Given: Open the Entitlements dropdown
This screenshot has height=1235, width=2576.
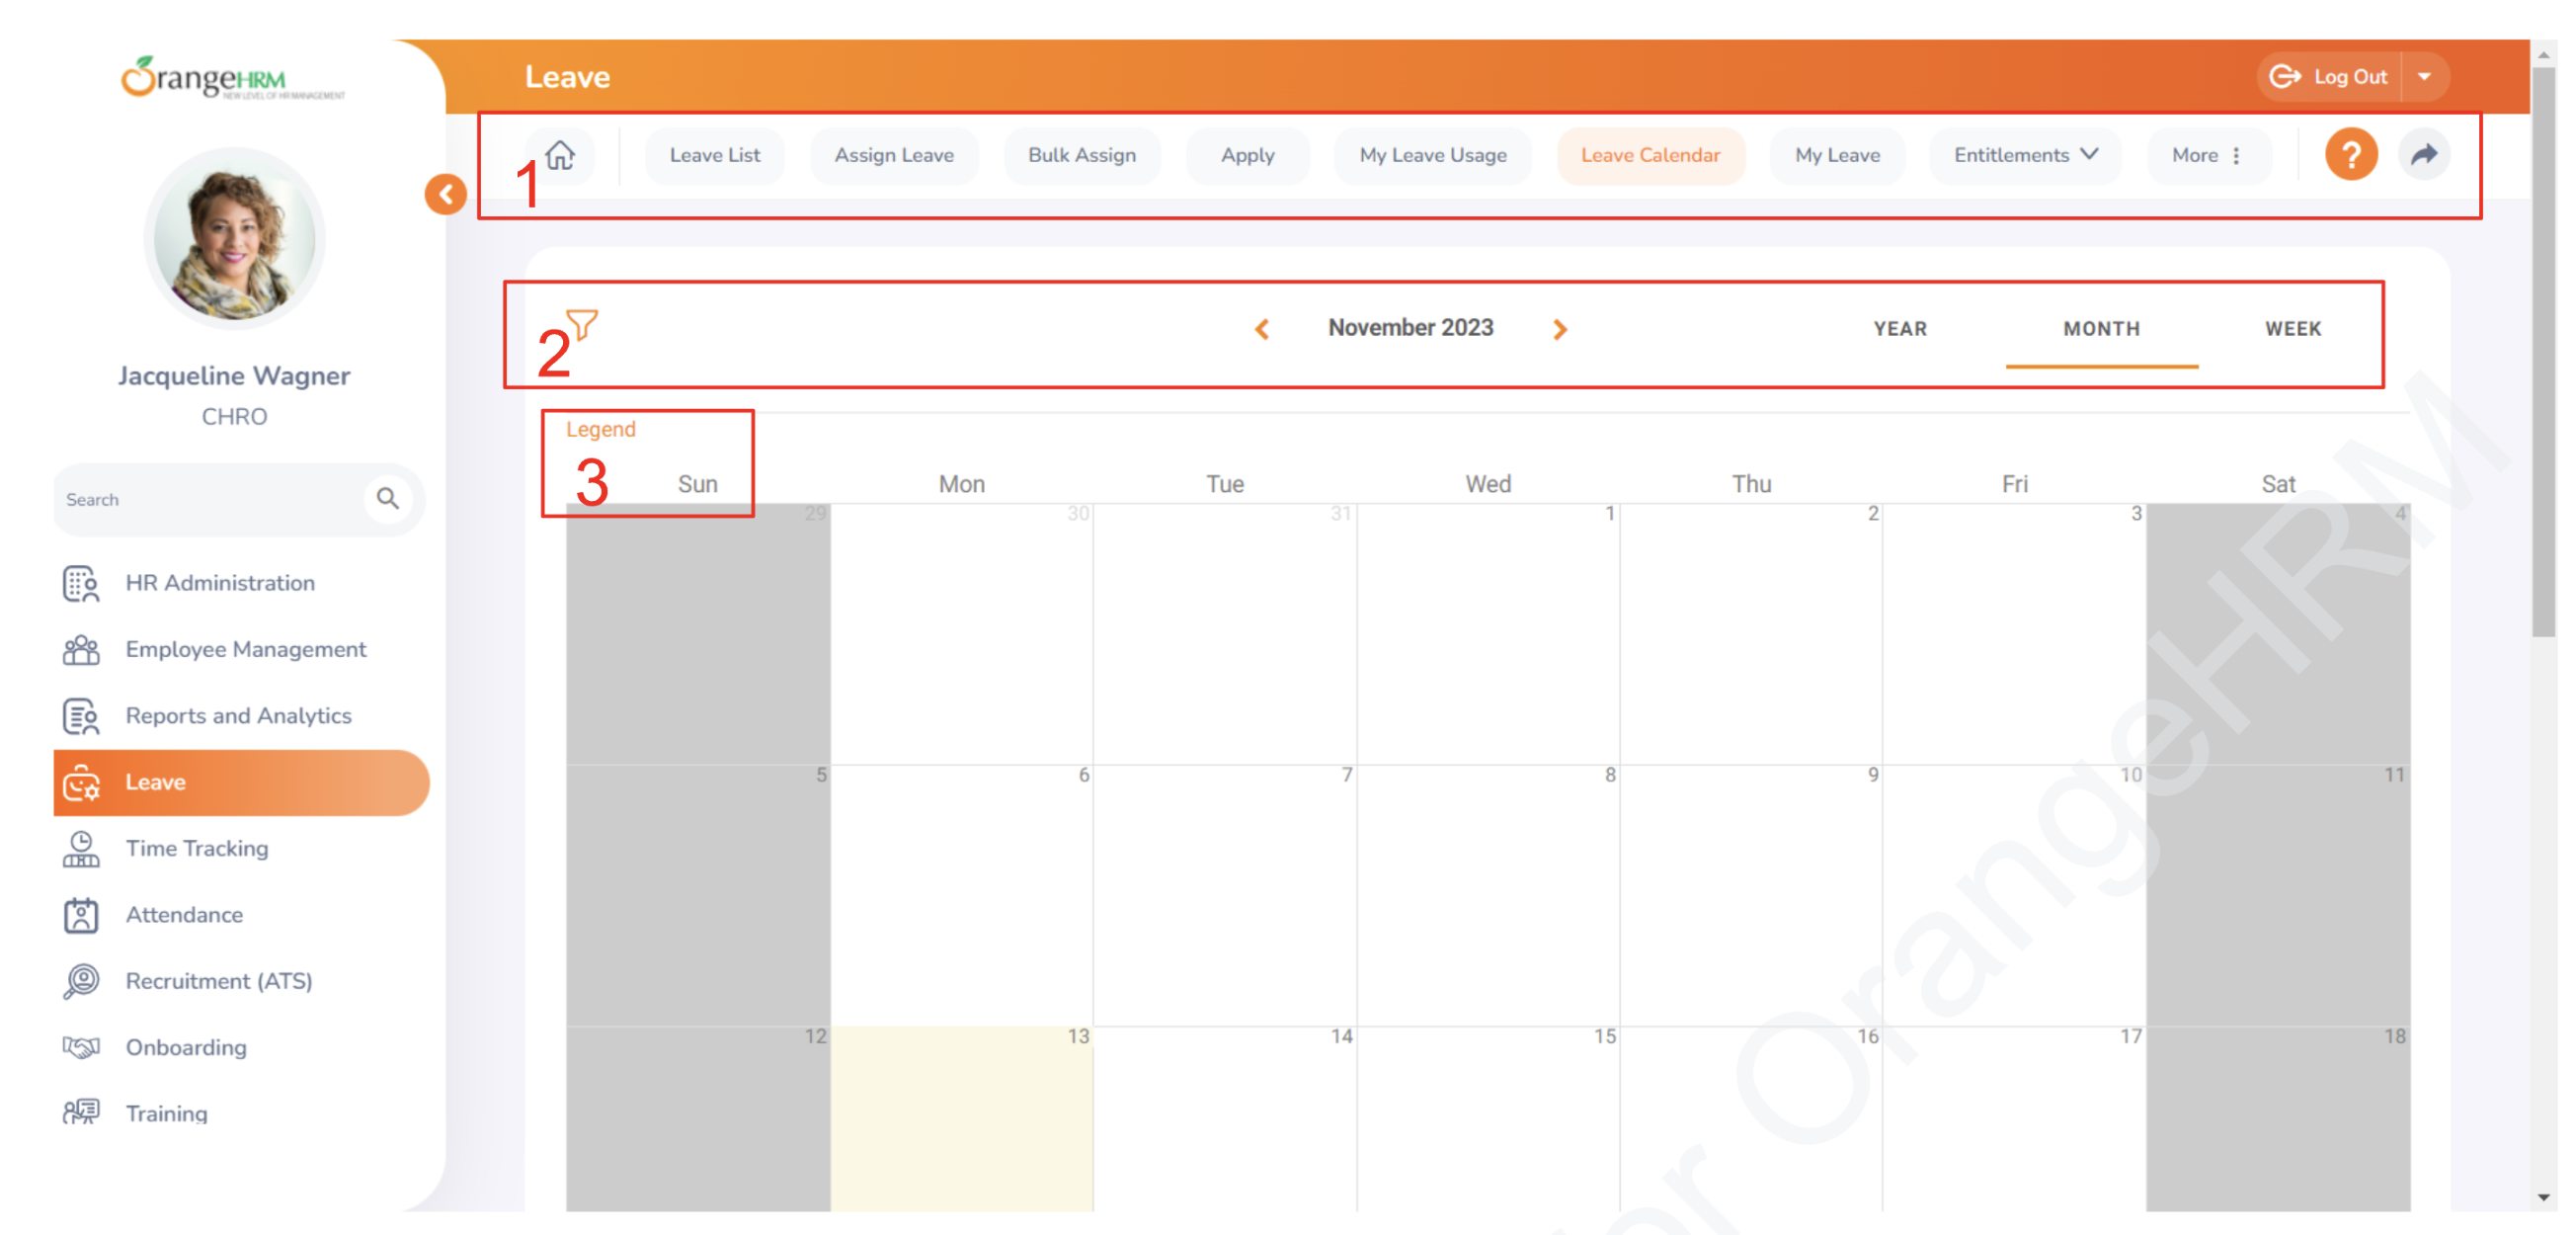Looking at the screenshot, I should (2025, 155).
